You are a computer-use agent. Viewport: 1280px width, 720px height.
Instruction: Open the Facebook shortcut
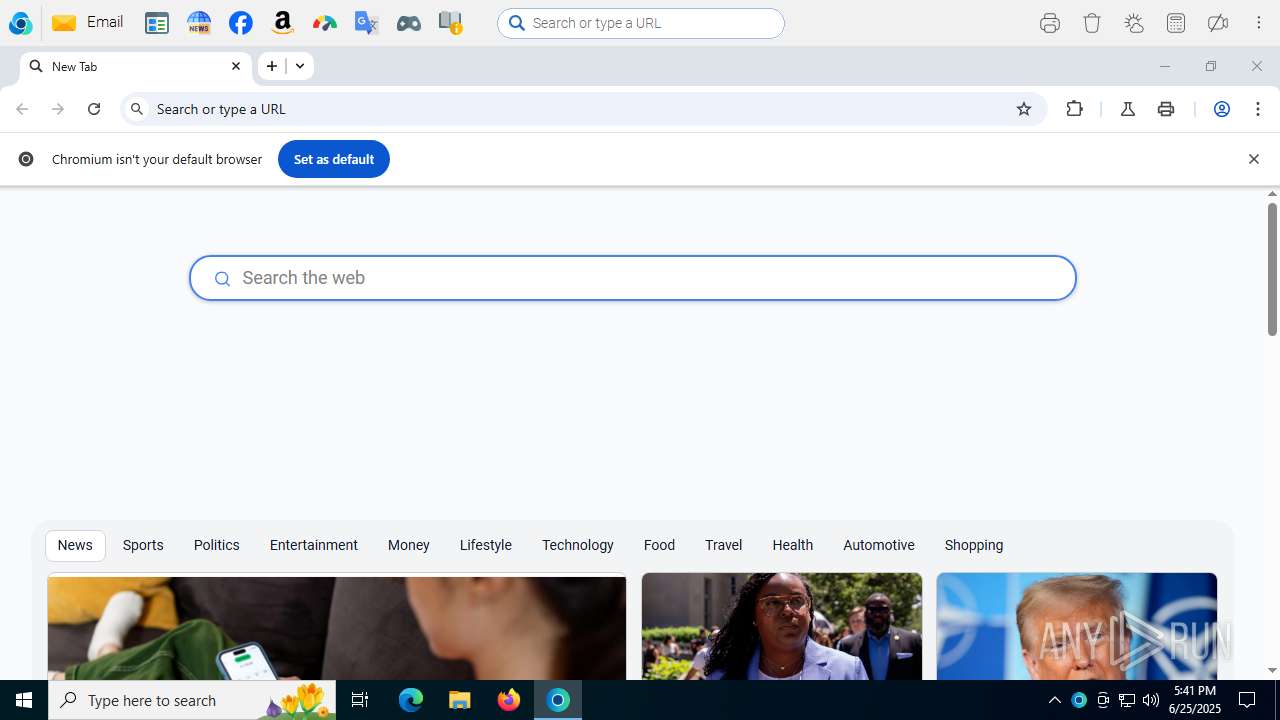click(241, 23)
